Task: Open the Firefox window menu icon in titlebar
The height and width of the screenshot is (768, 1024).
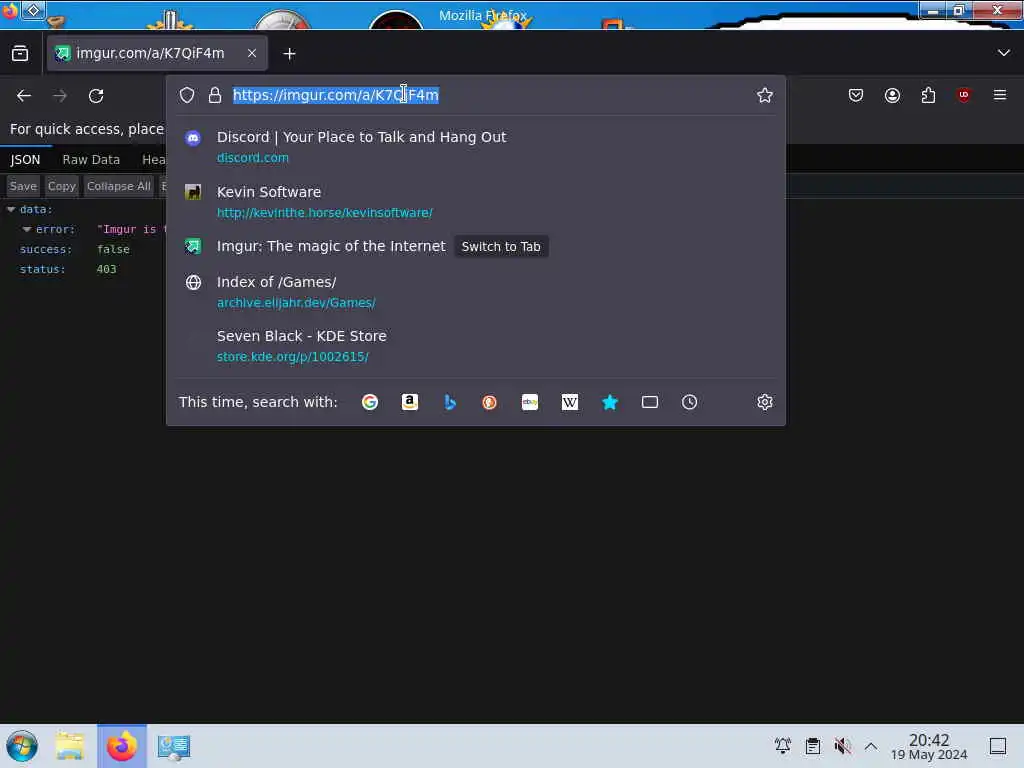Action: point(10,11)
